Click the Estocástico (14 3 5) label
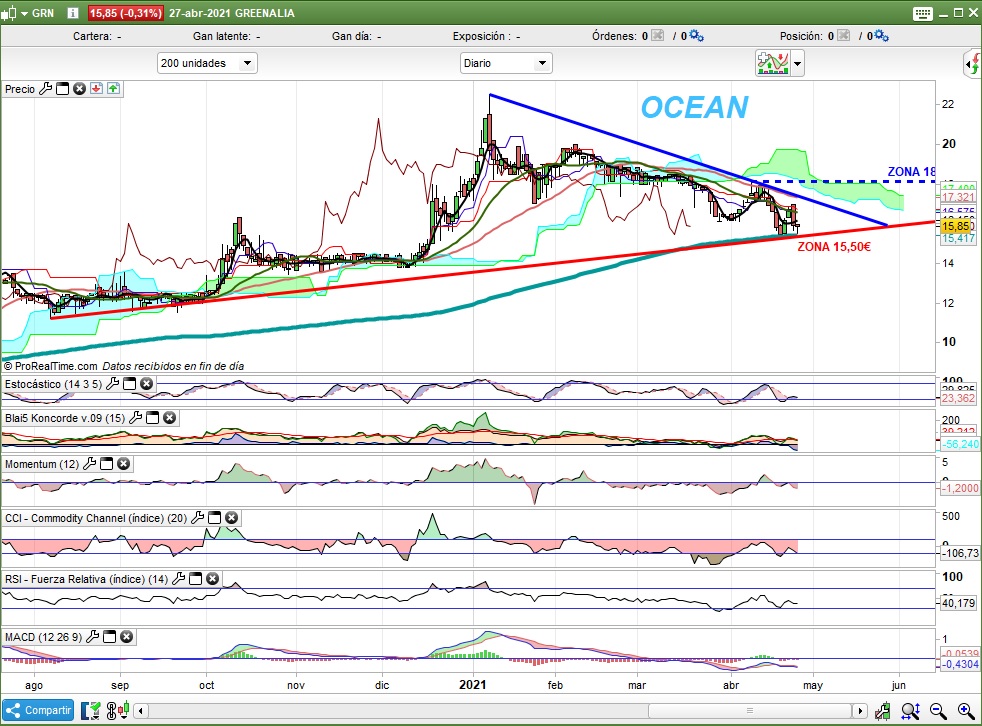Viewport: 982px width, 726px height. 53,384
